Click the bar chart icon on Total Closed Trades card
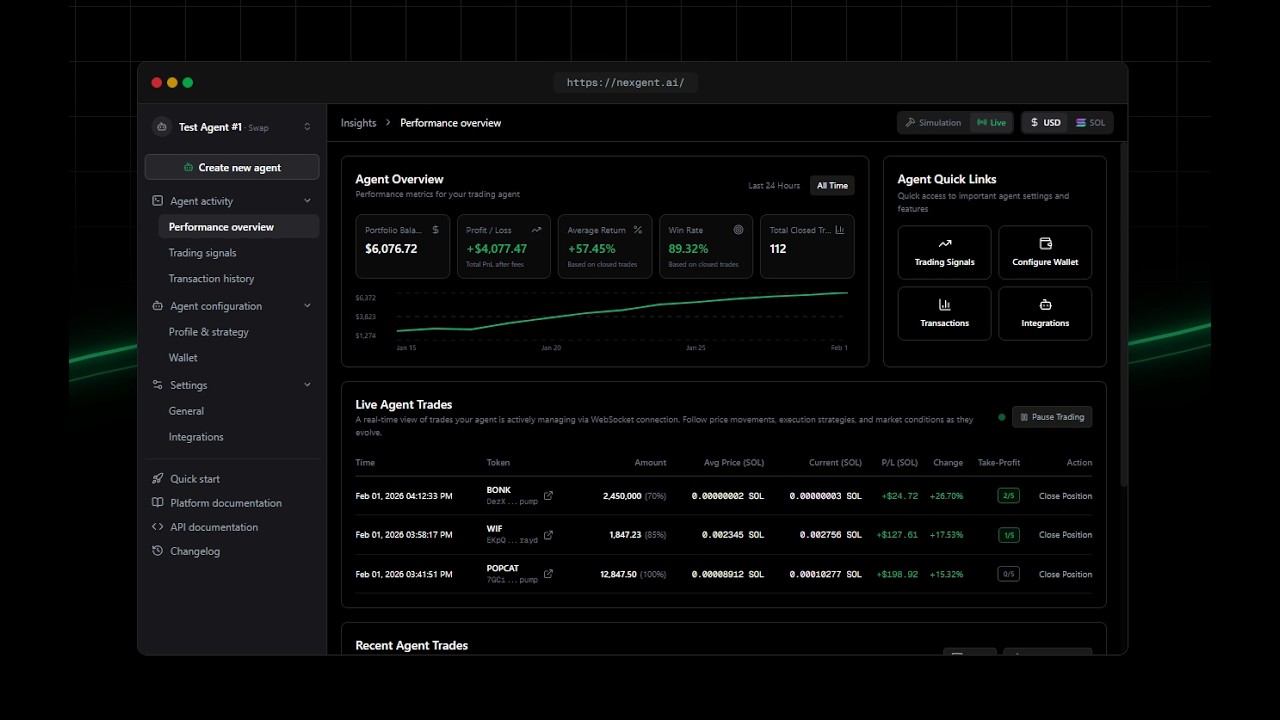The height and width of the screenshot is (720, 1280). coord(839,230)
